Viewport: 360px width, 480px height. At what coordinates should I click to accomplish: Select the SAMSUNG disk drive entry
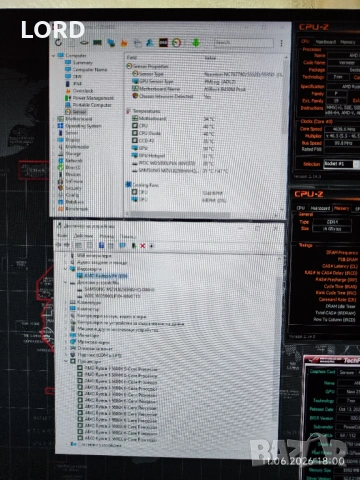point(116,289)
